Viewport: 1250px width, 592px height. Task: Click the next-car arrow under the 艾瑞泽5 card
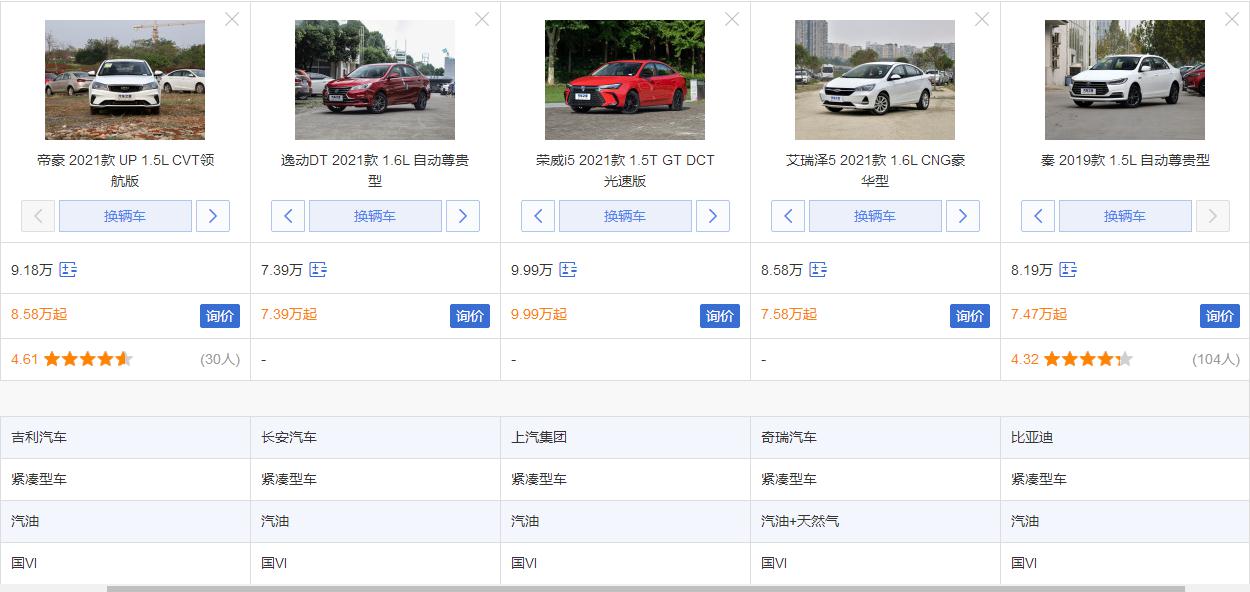coord(963,215)
